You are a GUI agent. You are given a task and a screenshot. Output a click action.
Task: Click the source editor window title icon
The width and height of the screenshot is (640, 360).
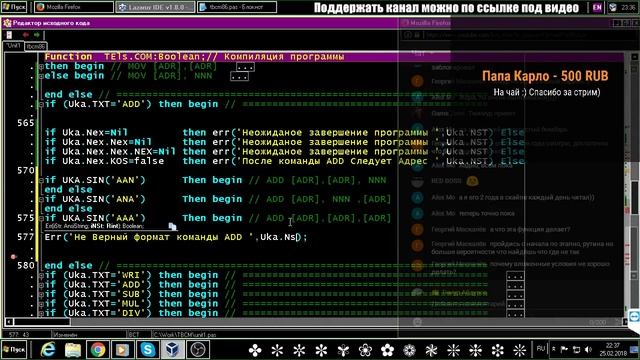(7, 23)
